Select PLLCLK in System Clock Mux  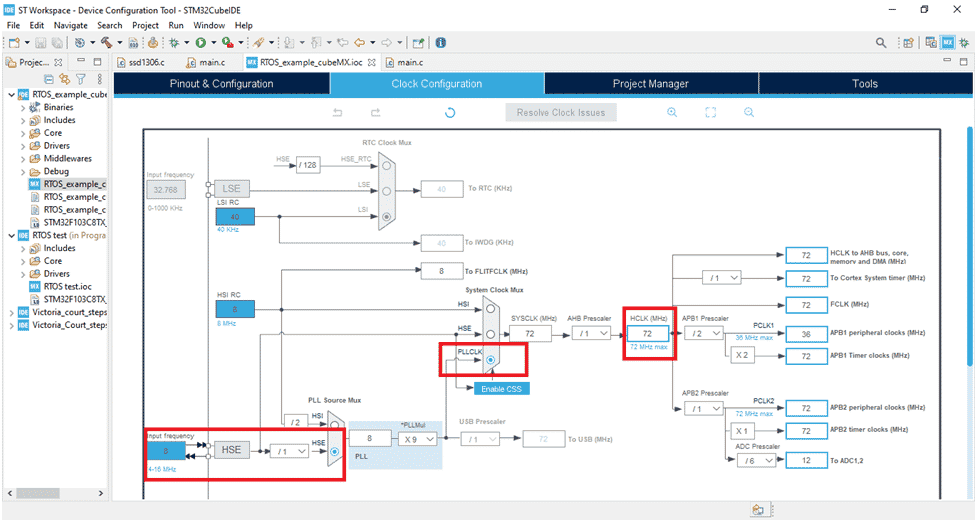click(x=490, y=360)
